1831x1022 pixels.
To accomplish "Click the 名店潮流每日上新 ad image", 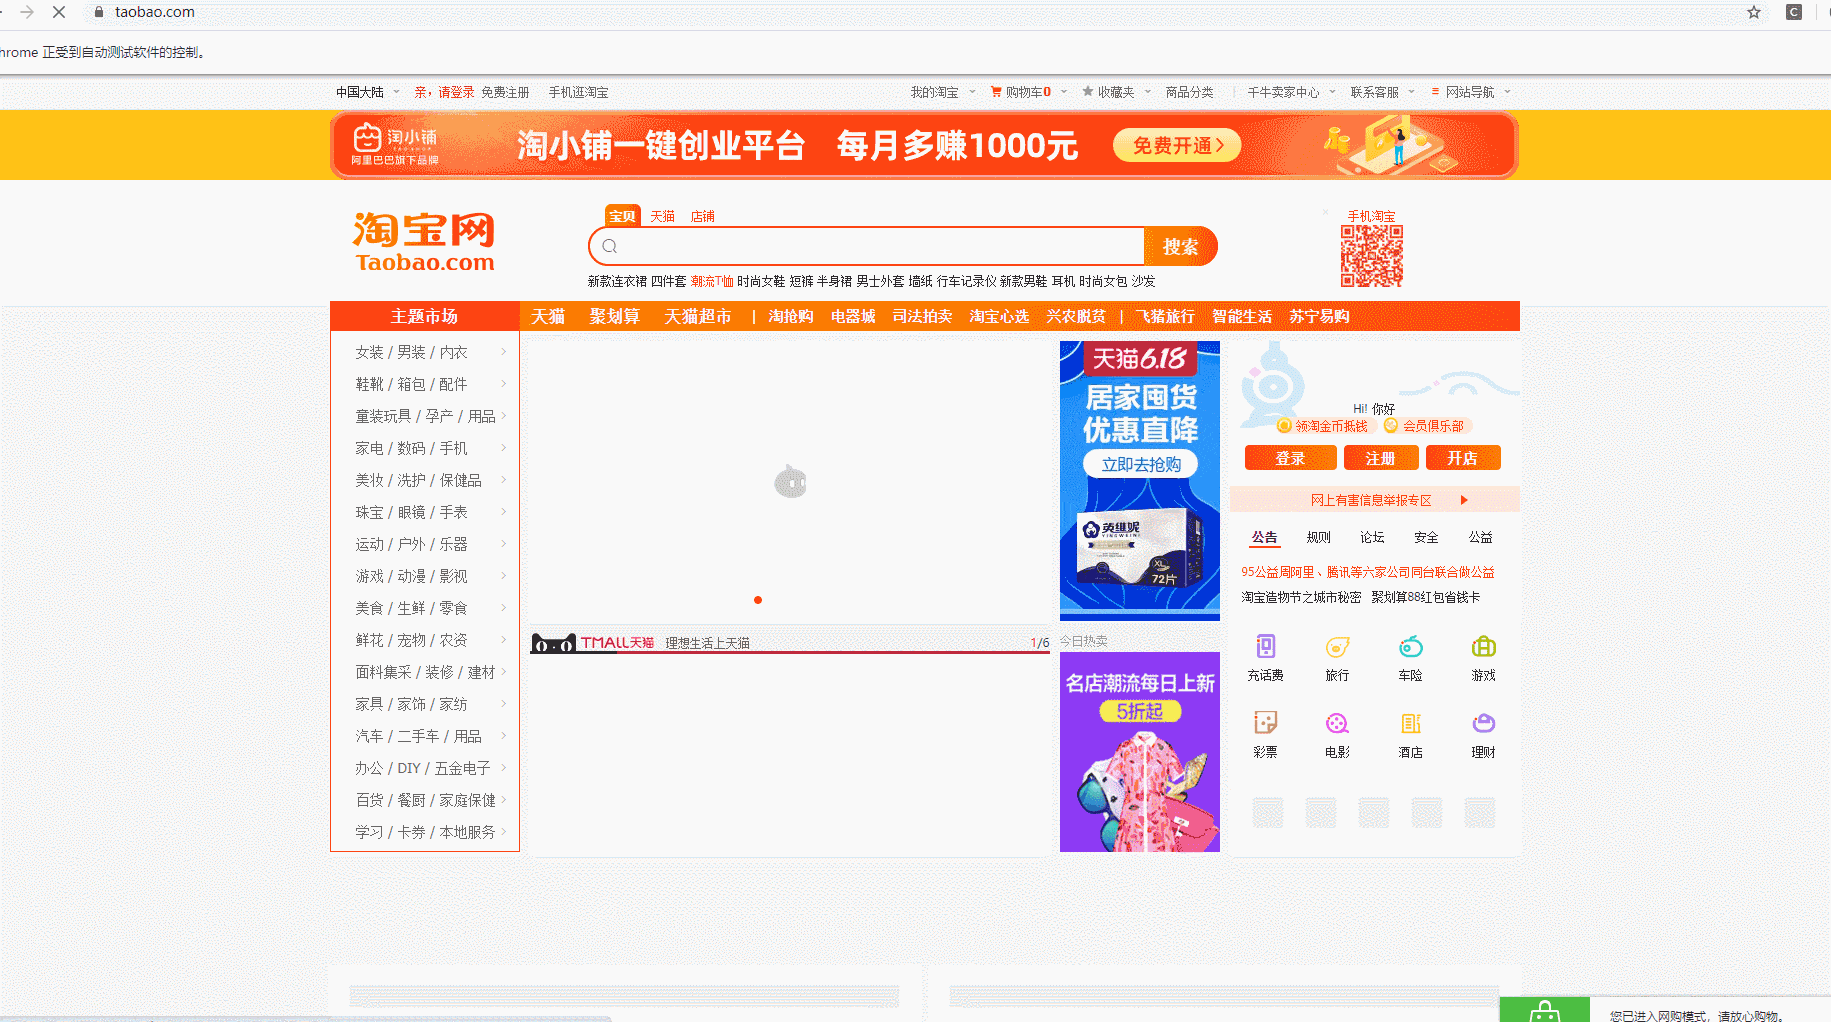I will [1140, 752].
